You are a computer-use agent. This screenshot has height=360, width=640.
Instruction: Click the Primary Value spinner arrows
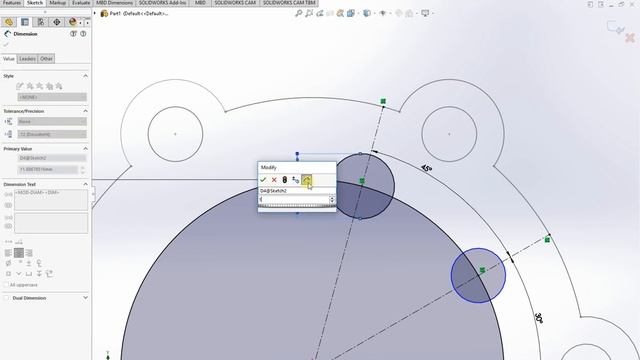click(x=83, y=169)
